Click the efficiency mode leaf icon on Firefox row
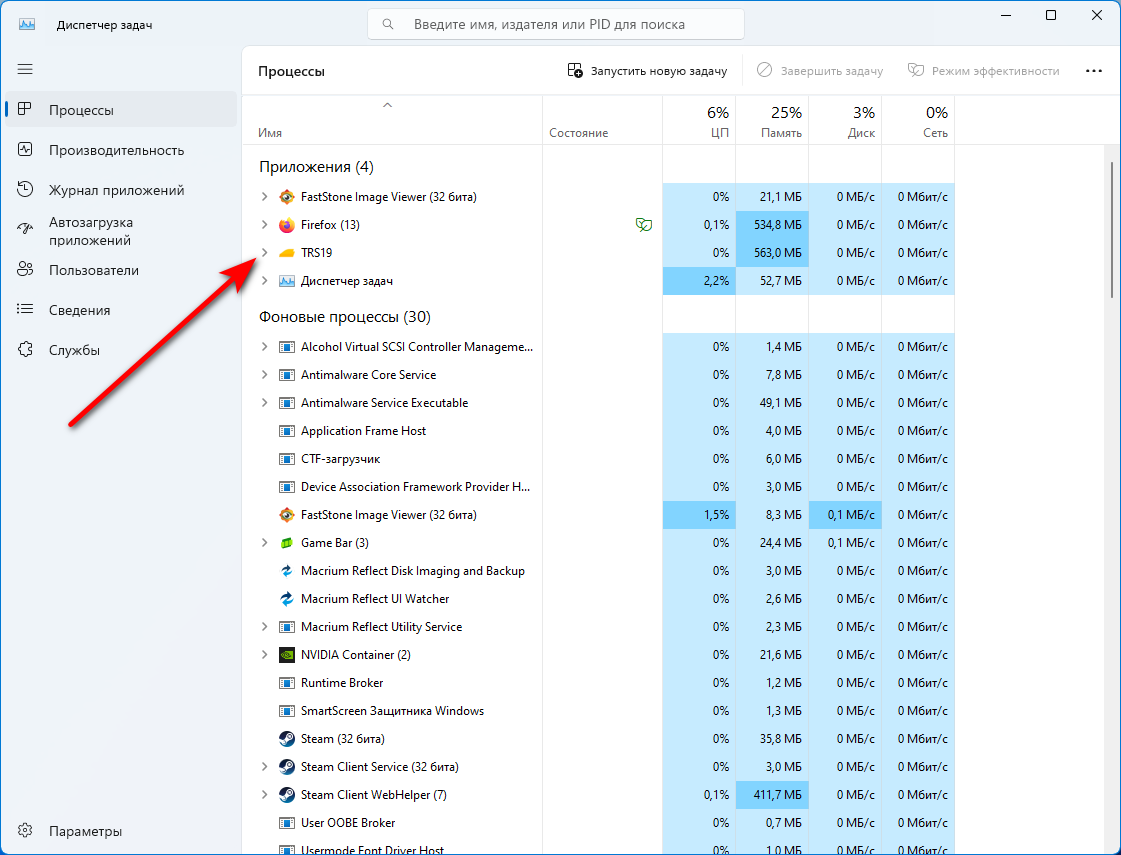The height and width of the screenshot is (855, 1121). [643, 224]
